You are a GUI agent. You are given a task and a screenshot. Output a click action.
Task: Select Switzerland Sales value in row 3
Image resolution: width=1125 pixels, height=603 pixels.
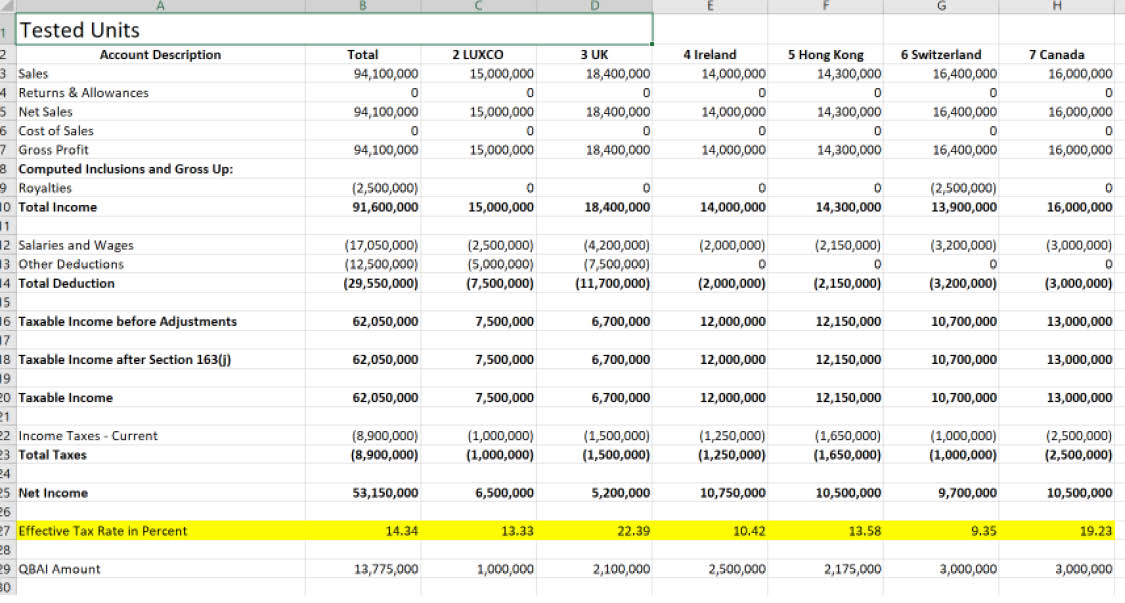tap(941, 74)
